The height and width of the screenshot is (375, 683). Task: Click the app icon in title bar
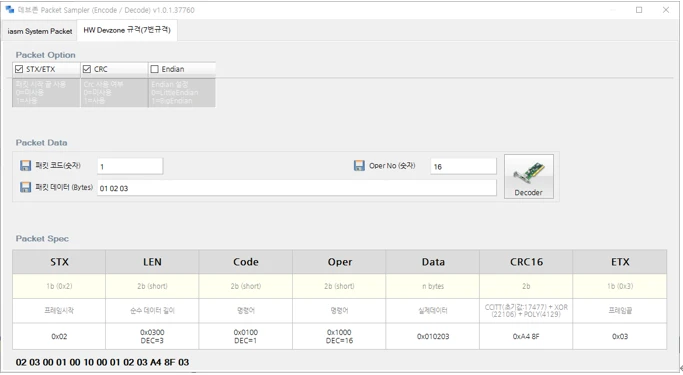pyautogui.click(x=10, y=10)
